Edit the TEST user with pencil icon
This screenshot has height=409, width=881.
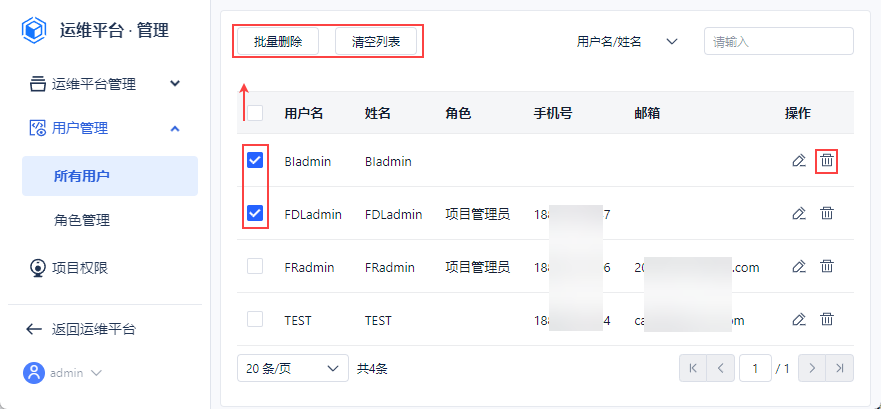point(798,320)
